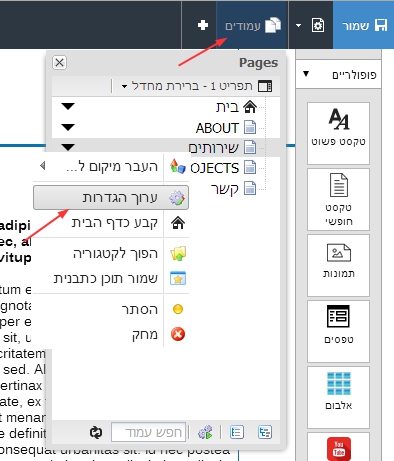The image size is (394, 461).
Task: Add the טקסט פשוט text widget
Action: point(338,133)
